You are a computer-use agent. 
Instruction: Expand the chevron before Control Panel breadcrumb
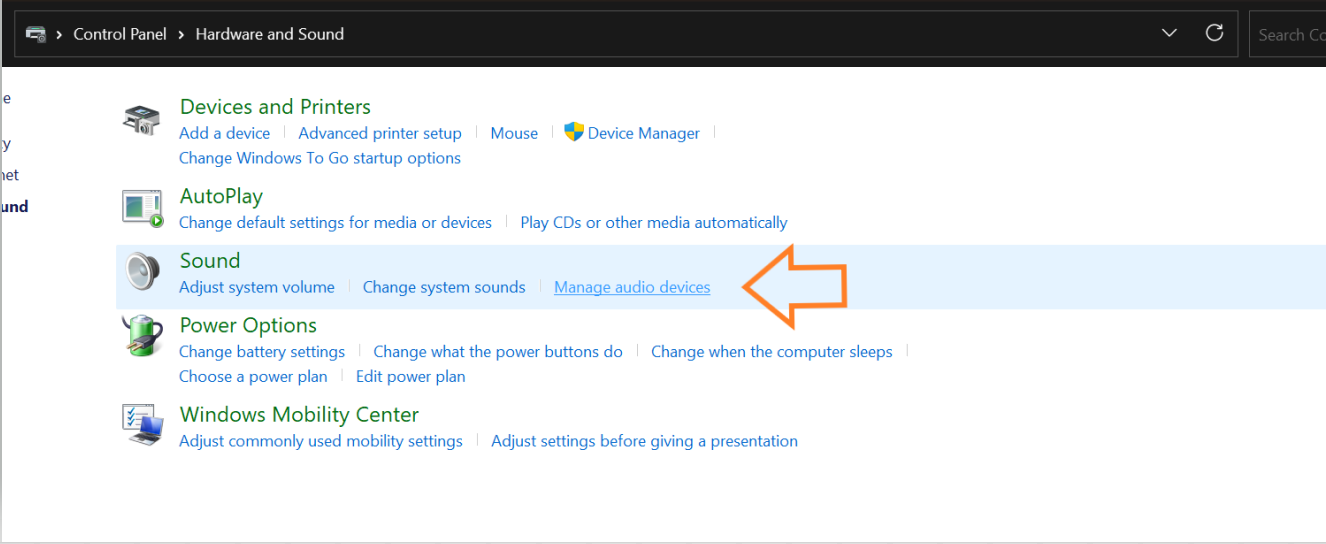(x=60, y=34)
